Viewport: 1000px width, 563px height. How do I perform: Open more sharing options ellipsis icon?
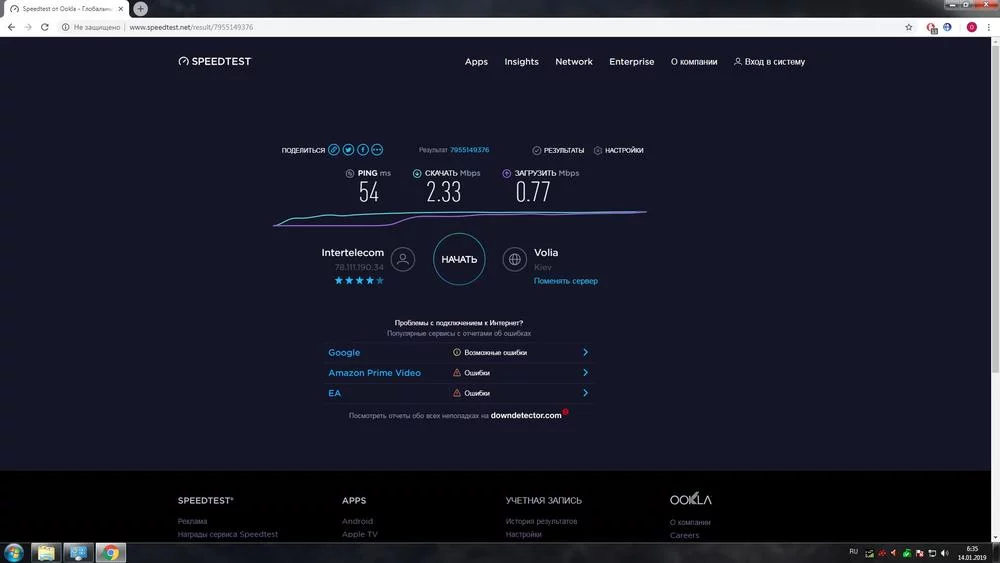pyautogui.click(x=377, y=150)
